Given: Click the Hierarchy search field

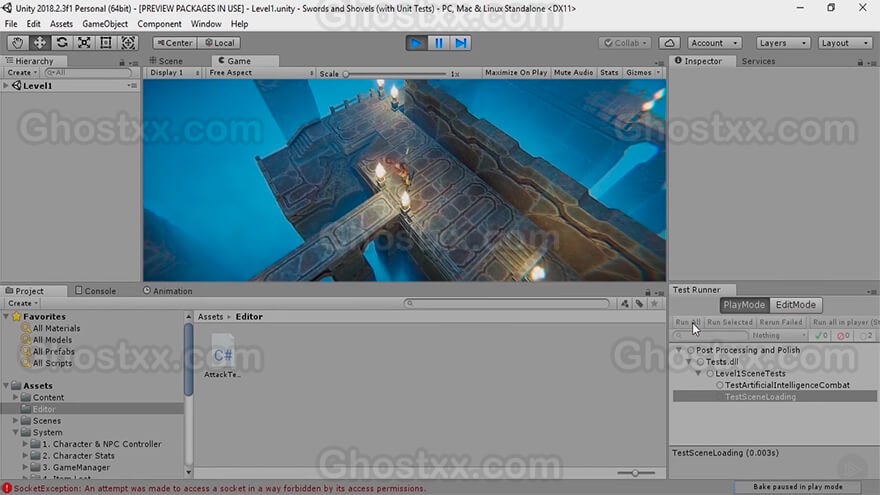Looking at the screenshot, I should (88, 73).
